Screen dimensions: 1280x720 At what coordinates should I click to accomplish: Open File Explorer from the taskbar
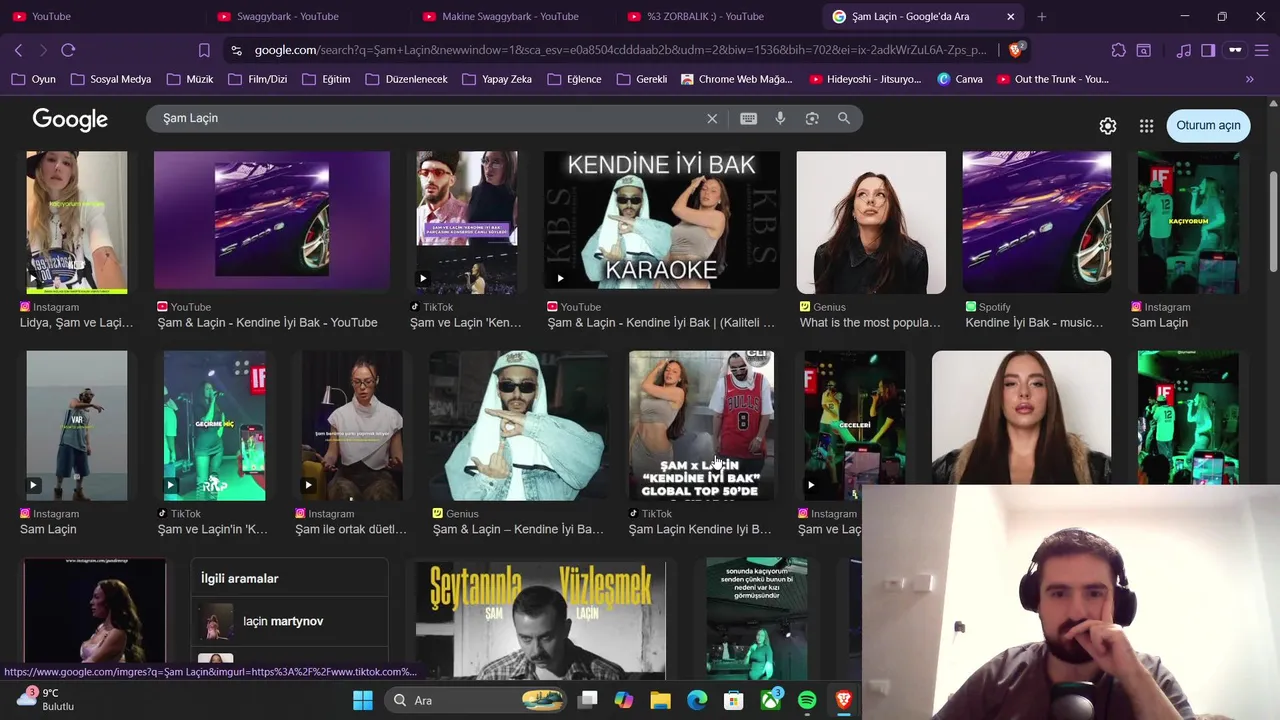pos(660,700)
